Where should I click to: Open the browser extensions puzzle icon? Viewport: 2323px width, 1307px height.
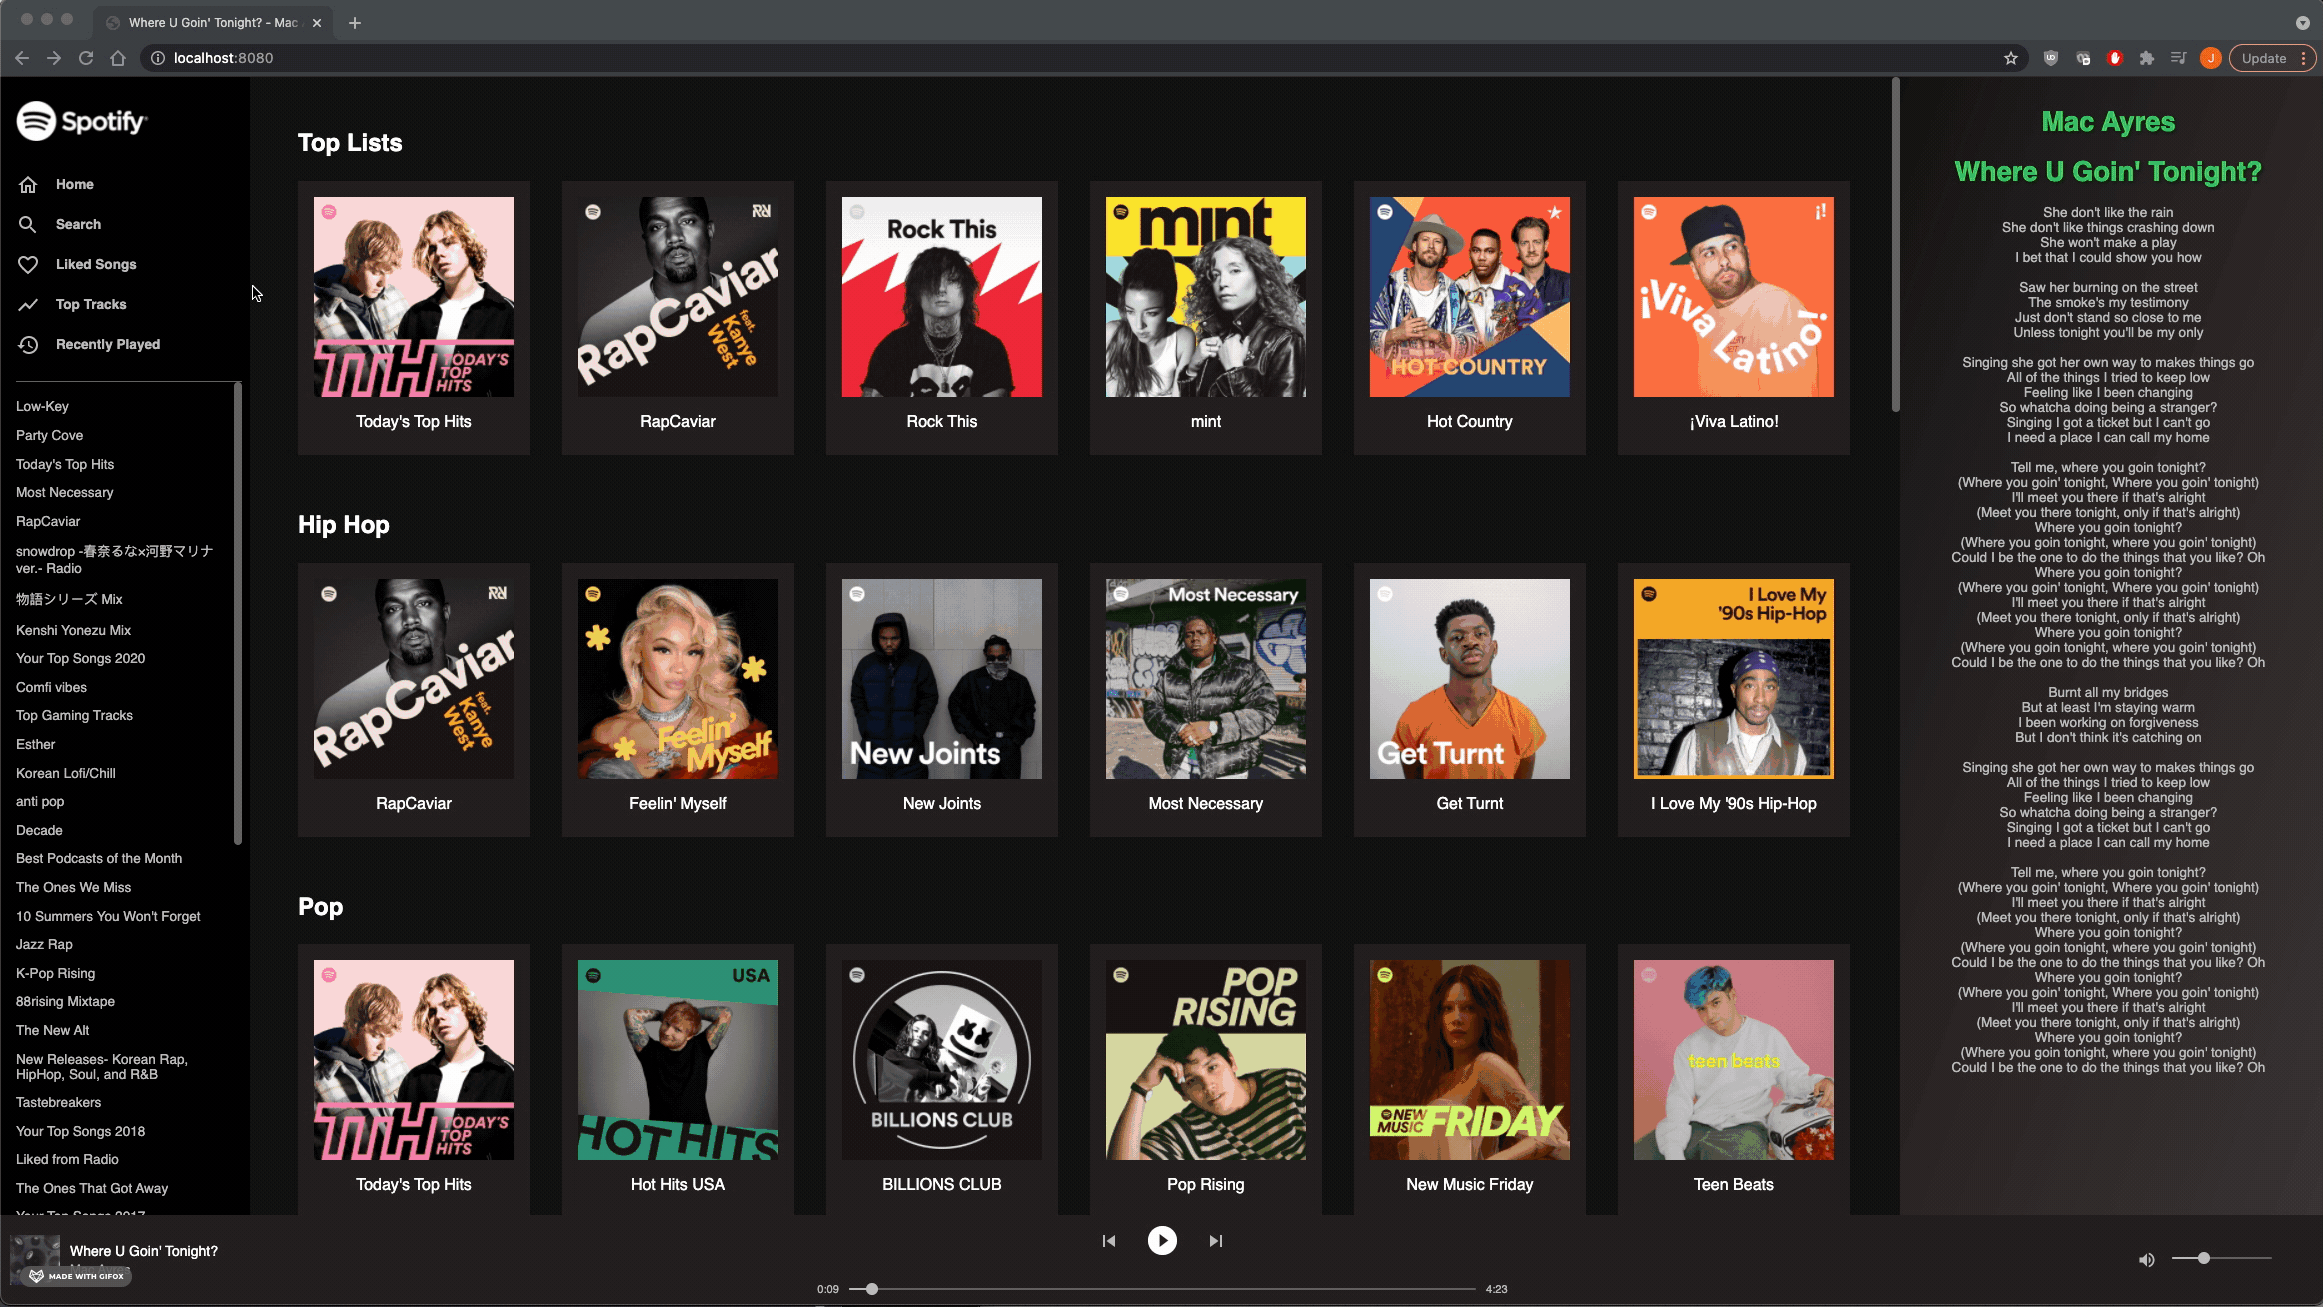coord(2146,58)
